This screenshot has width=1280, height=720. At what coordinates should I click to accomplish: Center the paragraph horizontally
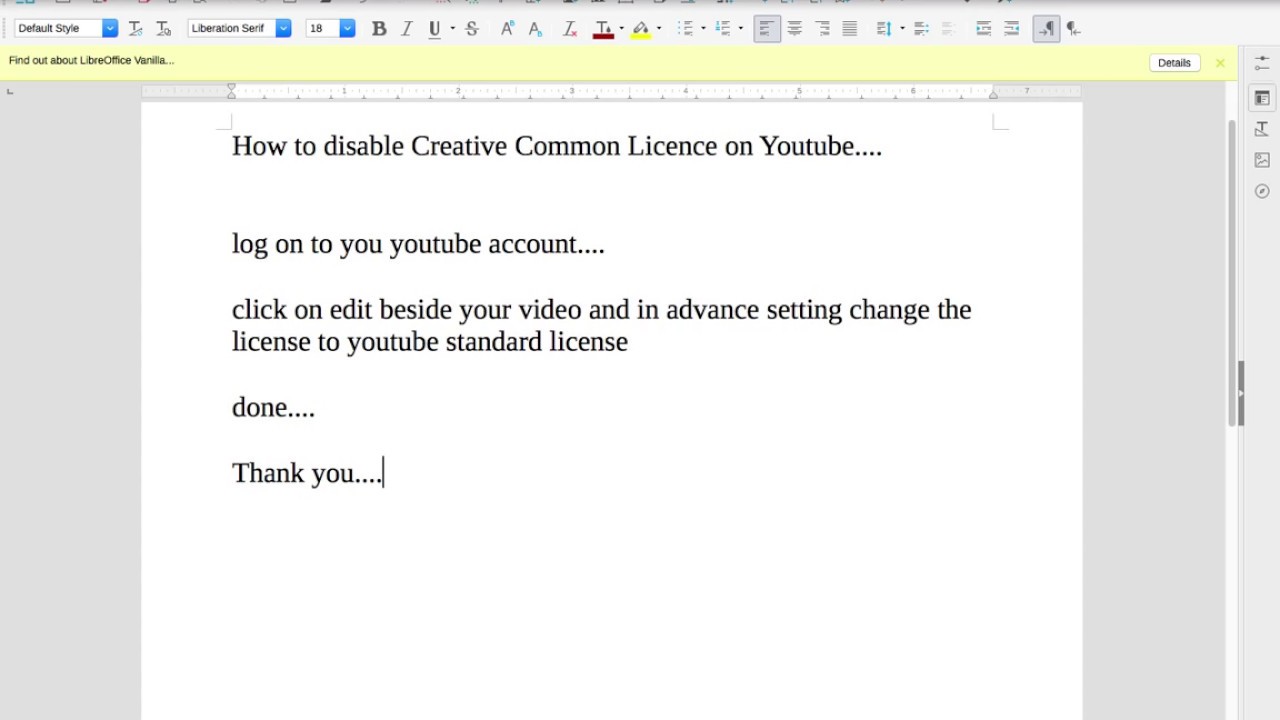click(794, 29)
